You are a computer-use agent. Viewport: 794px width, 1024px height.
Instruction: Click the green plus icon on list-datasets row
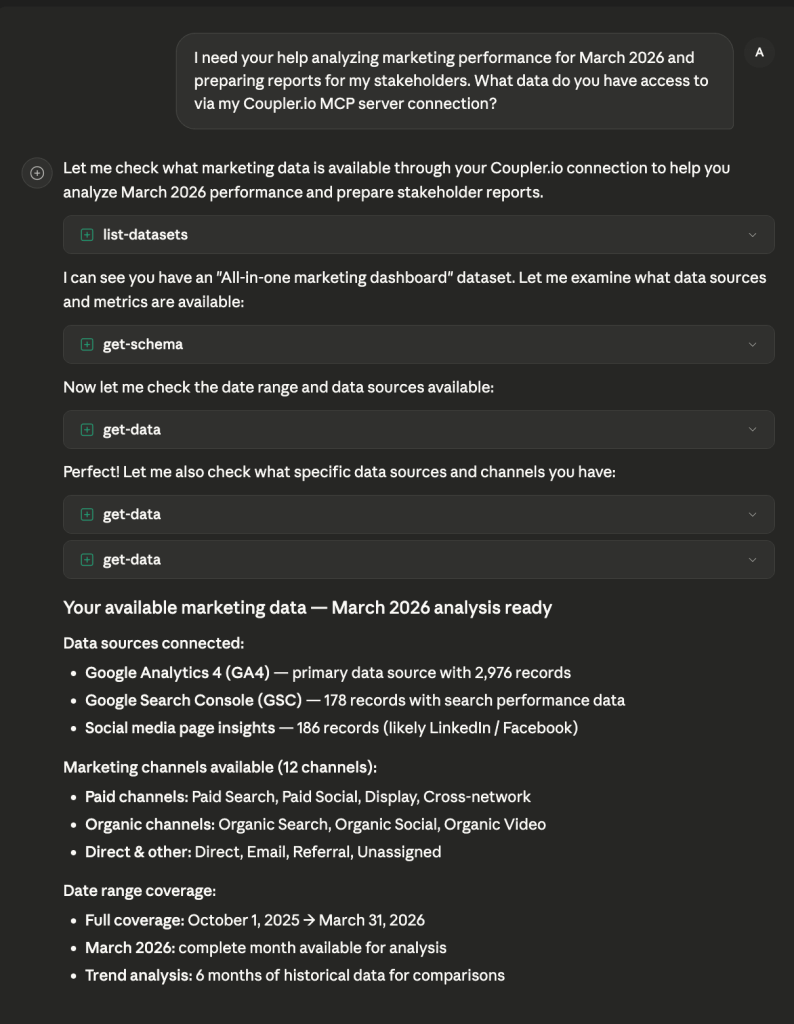pyautogui.click(x=87, y=235)
